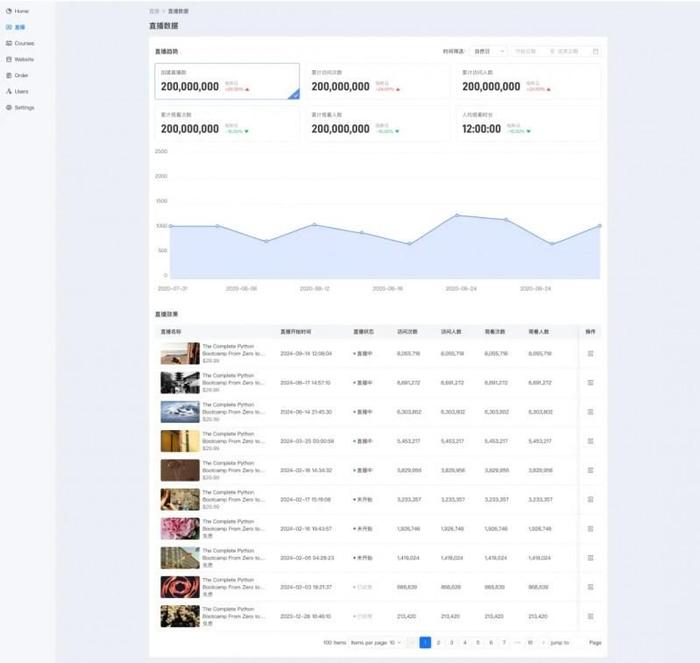Click the row action icon for 2024-06-17 stream

click(x=590, y=383)
